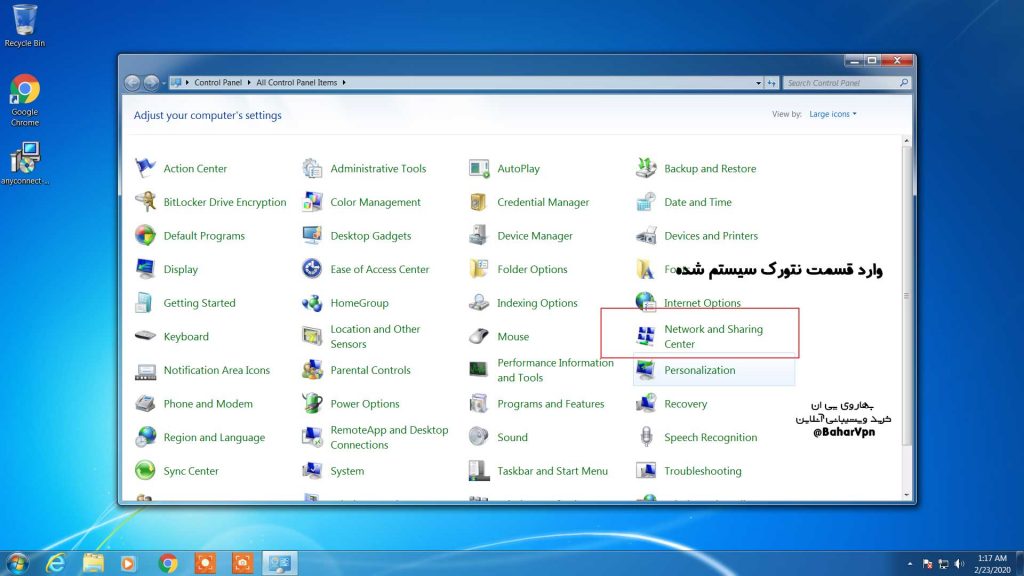Click the scroll down arrow of item list

point(907,494)
